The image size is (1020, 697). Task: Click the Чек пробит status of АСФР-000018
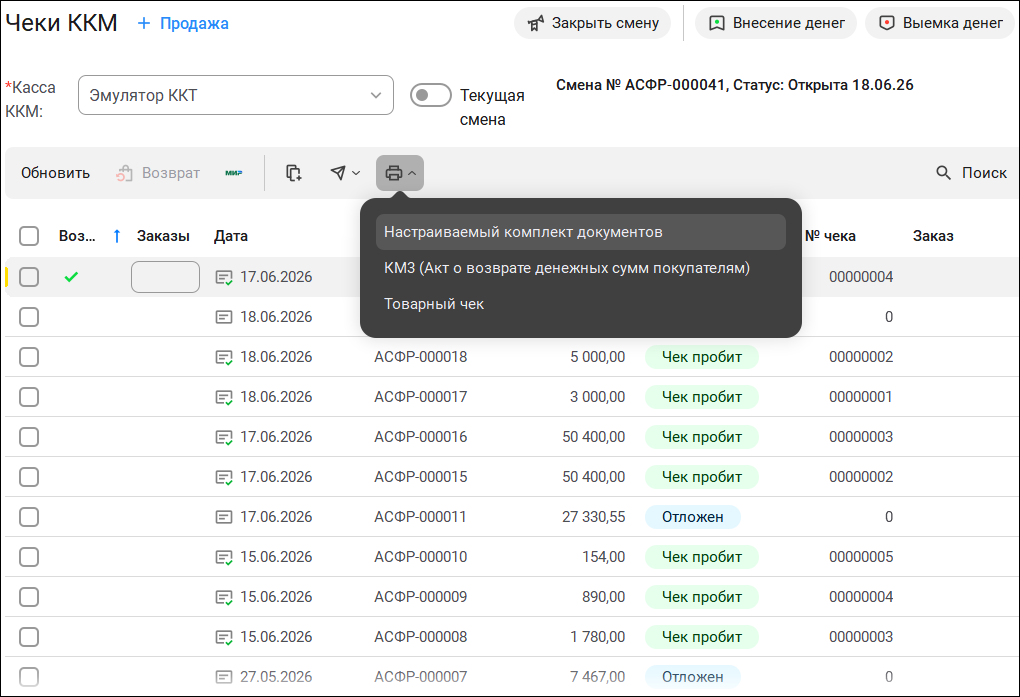[x=702, y=357]
